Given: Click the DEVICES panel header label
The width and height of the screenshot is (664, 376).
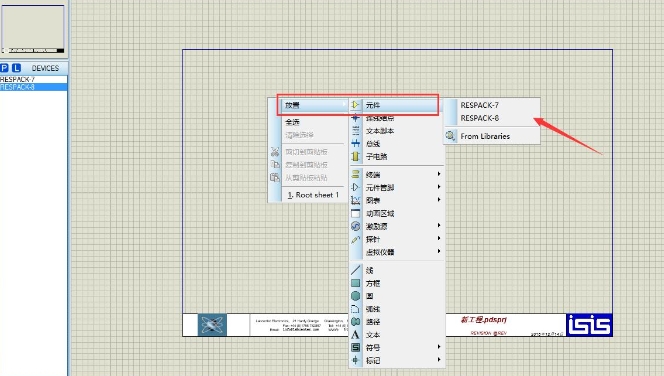Looking at the screenshot, I should 45,68.
